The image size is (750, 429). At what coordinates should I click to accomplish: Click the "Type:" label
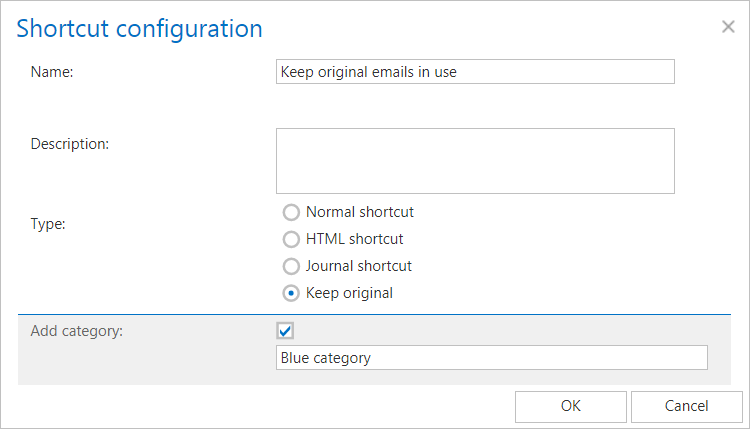(x=48, y=224)
